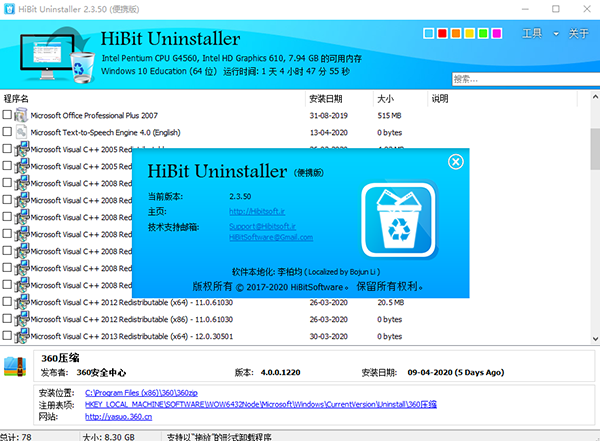
Task: Click the icon of Visual C++ 2012 (x86) row
Action: (x=22, y=319)
